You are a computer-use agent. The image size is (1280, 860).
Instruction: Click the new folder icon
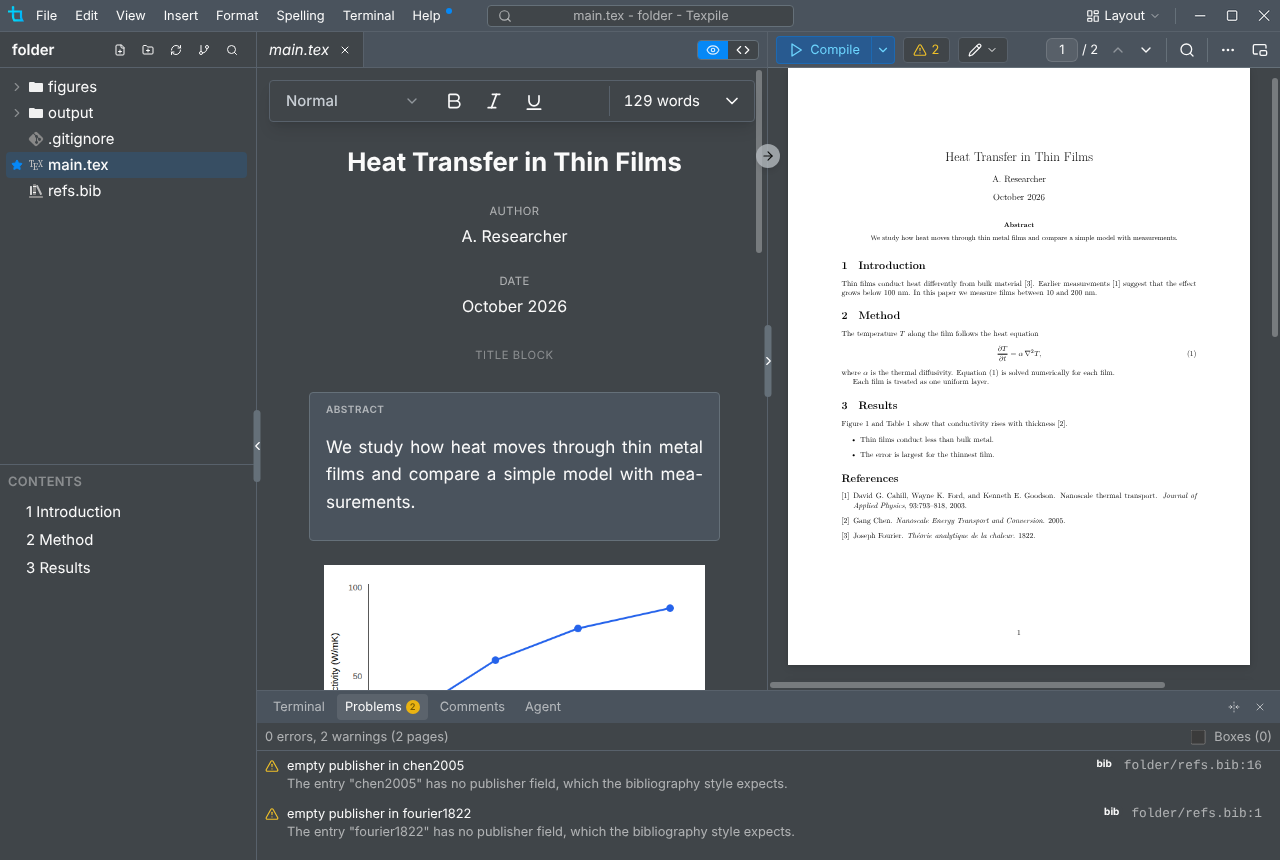148,50
